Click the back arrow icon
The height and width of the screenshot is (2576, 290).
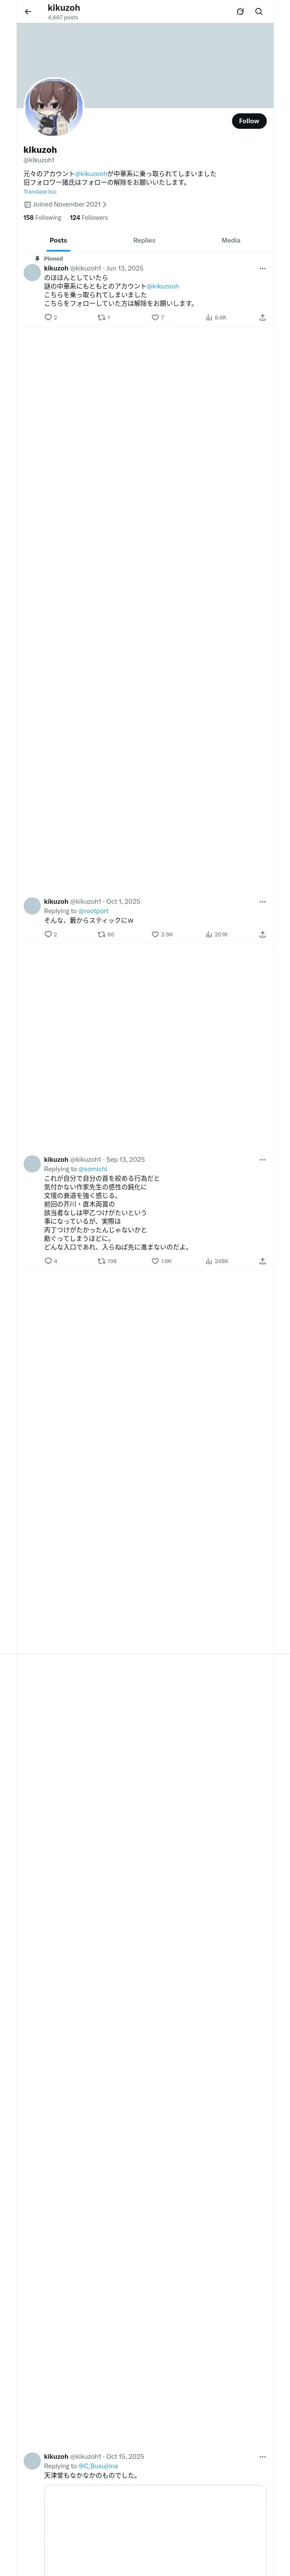(28, 12)
